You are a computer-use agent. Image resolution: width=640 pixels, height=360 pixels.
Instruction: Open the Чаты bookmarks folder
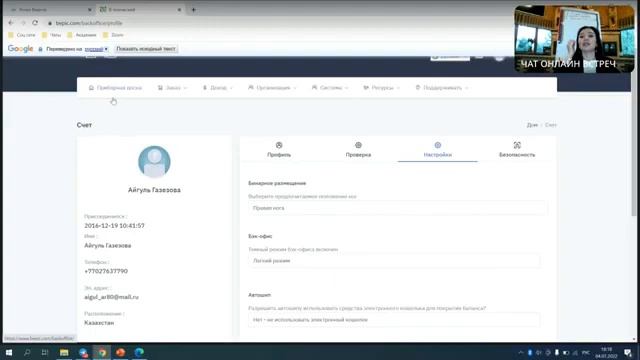click(x=51, y=35)
